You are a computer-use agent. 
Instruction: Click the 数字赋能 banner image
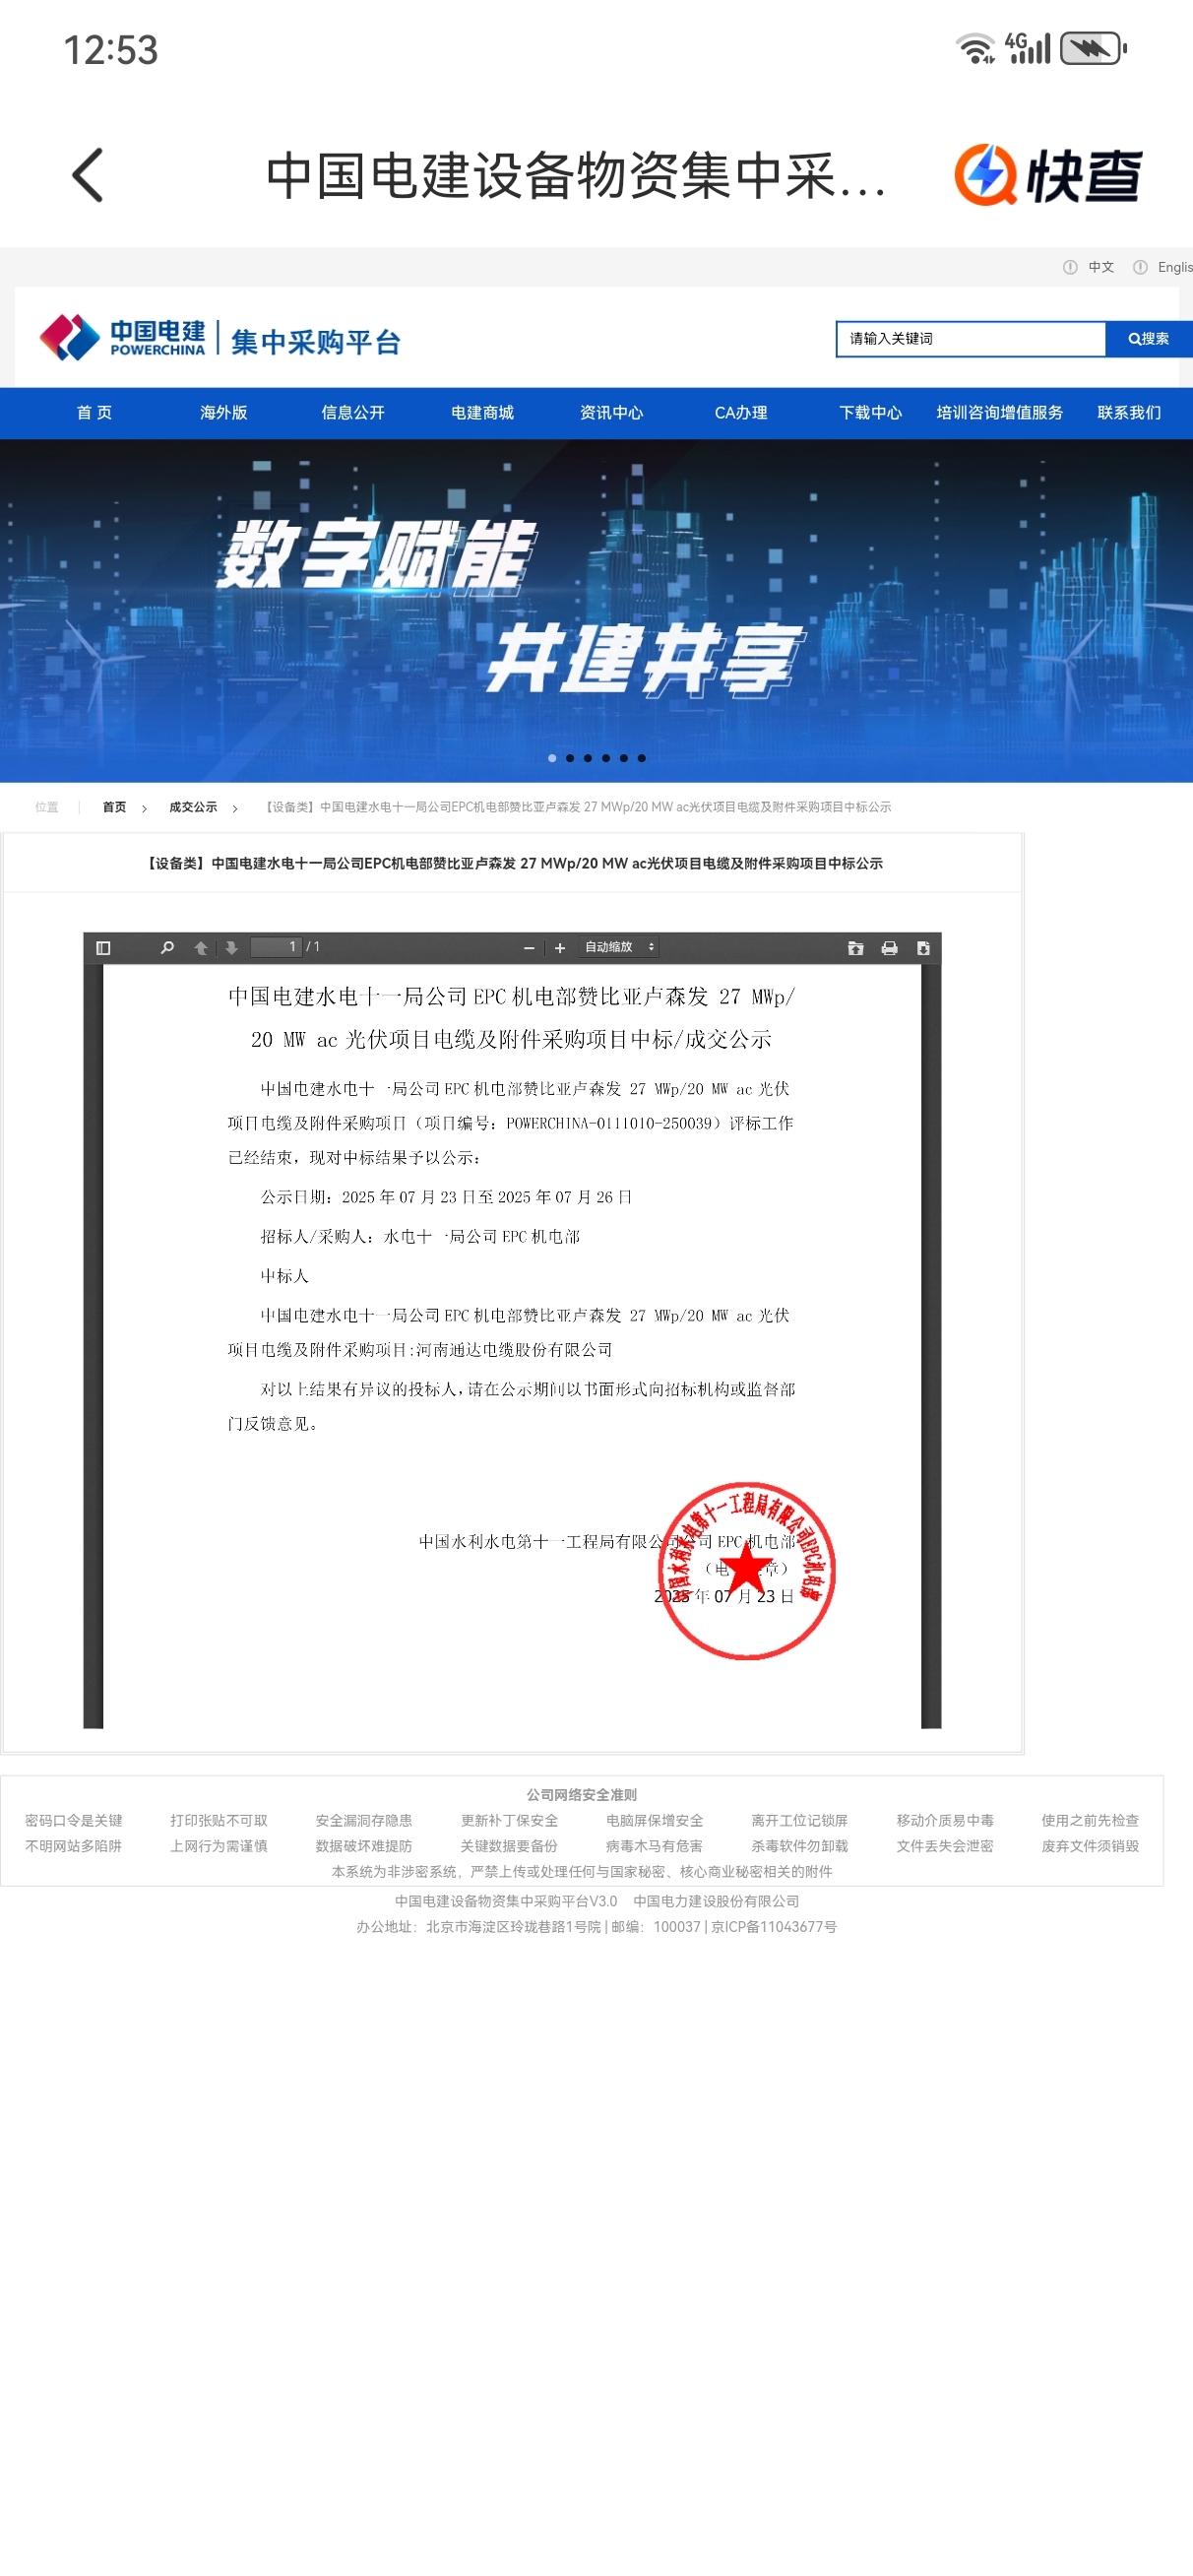point(596,610)
